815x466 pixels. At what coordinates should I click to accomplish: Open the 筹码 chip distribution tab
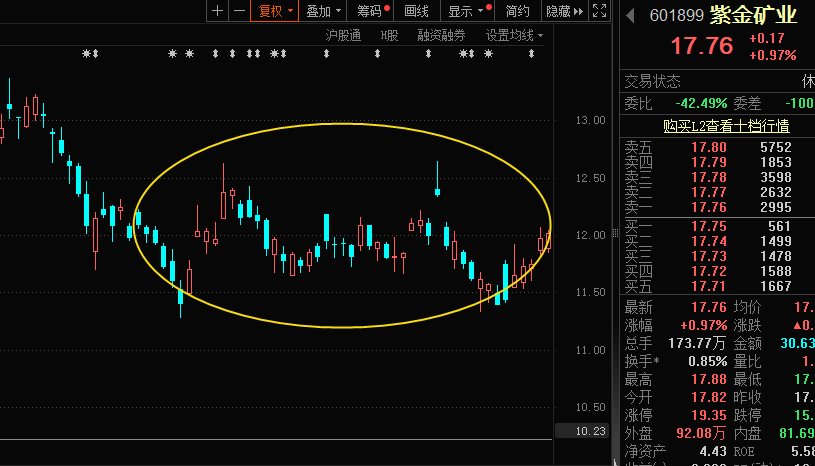click(372, 11)
